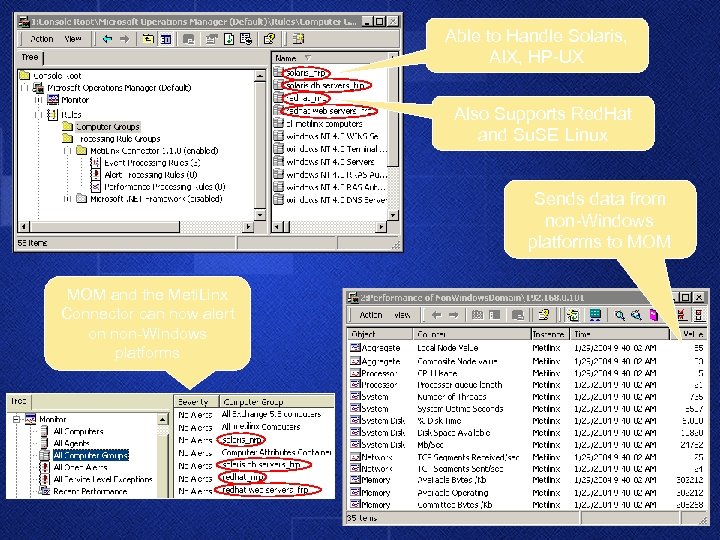720x540 pixels.
Task: Expand the Monitor node in Operations Manager tree
Action: tap(39, 100)
